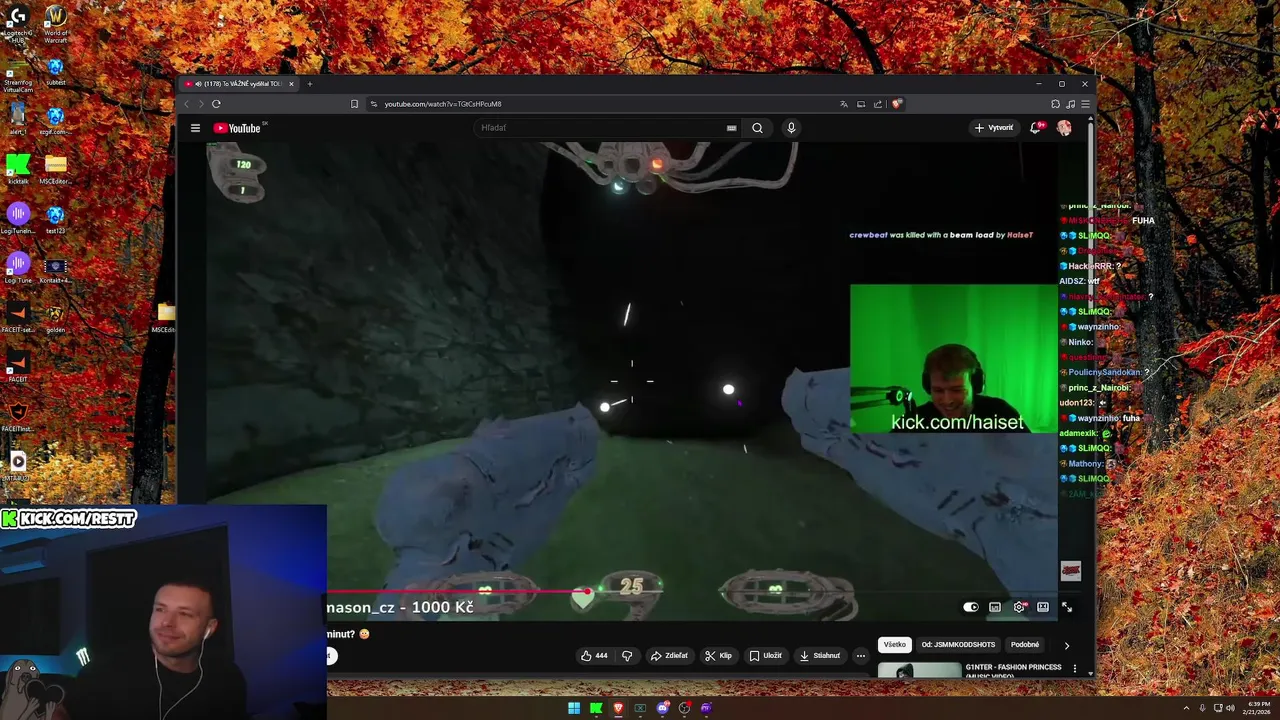Toggle the autoplay switch in the player
Viewport: 1280px width, 720px height.
pyautogui.click(x=970, y=607)
